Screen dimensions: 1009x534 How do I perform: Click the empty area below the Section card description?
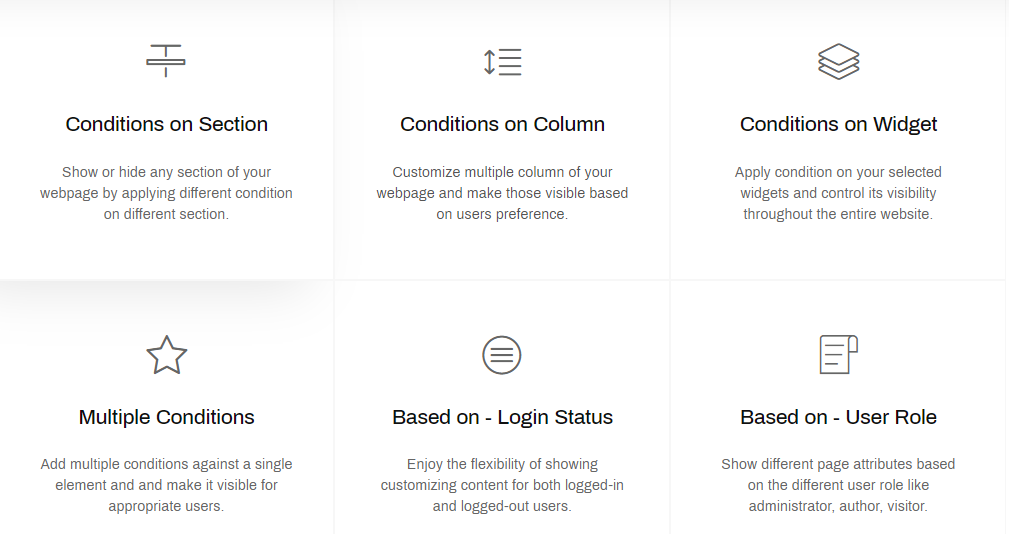(167, 251)
